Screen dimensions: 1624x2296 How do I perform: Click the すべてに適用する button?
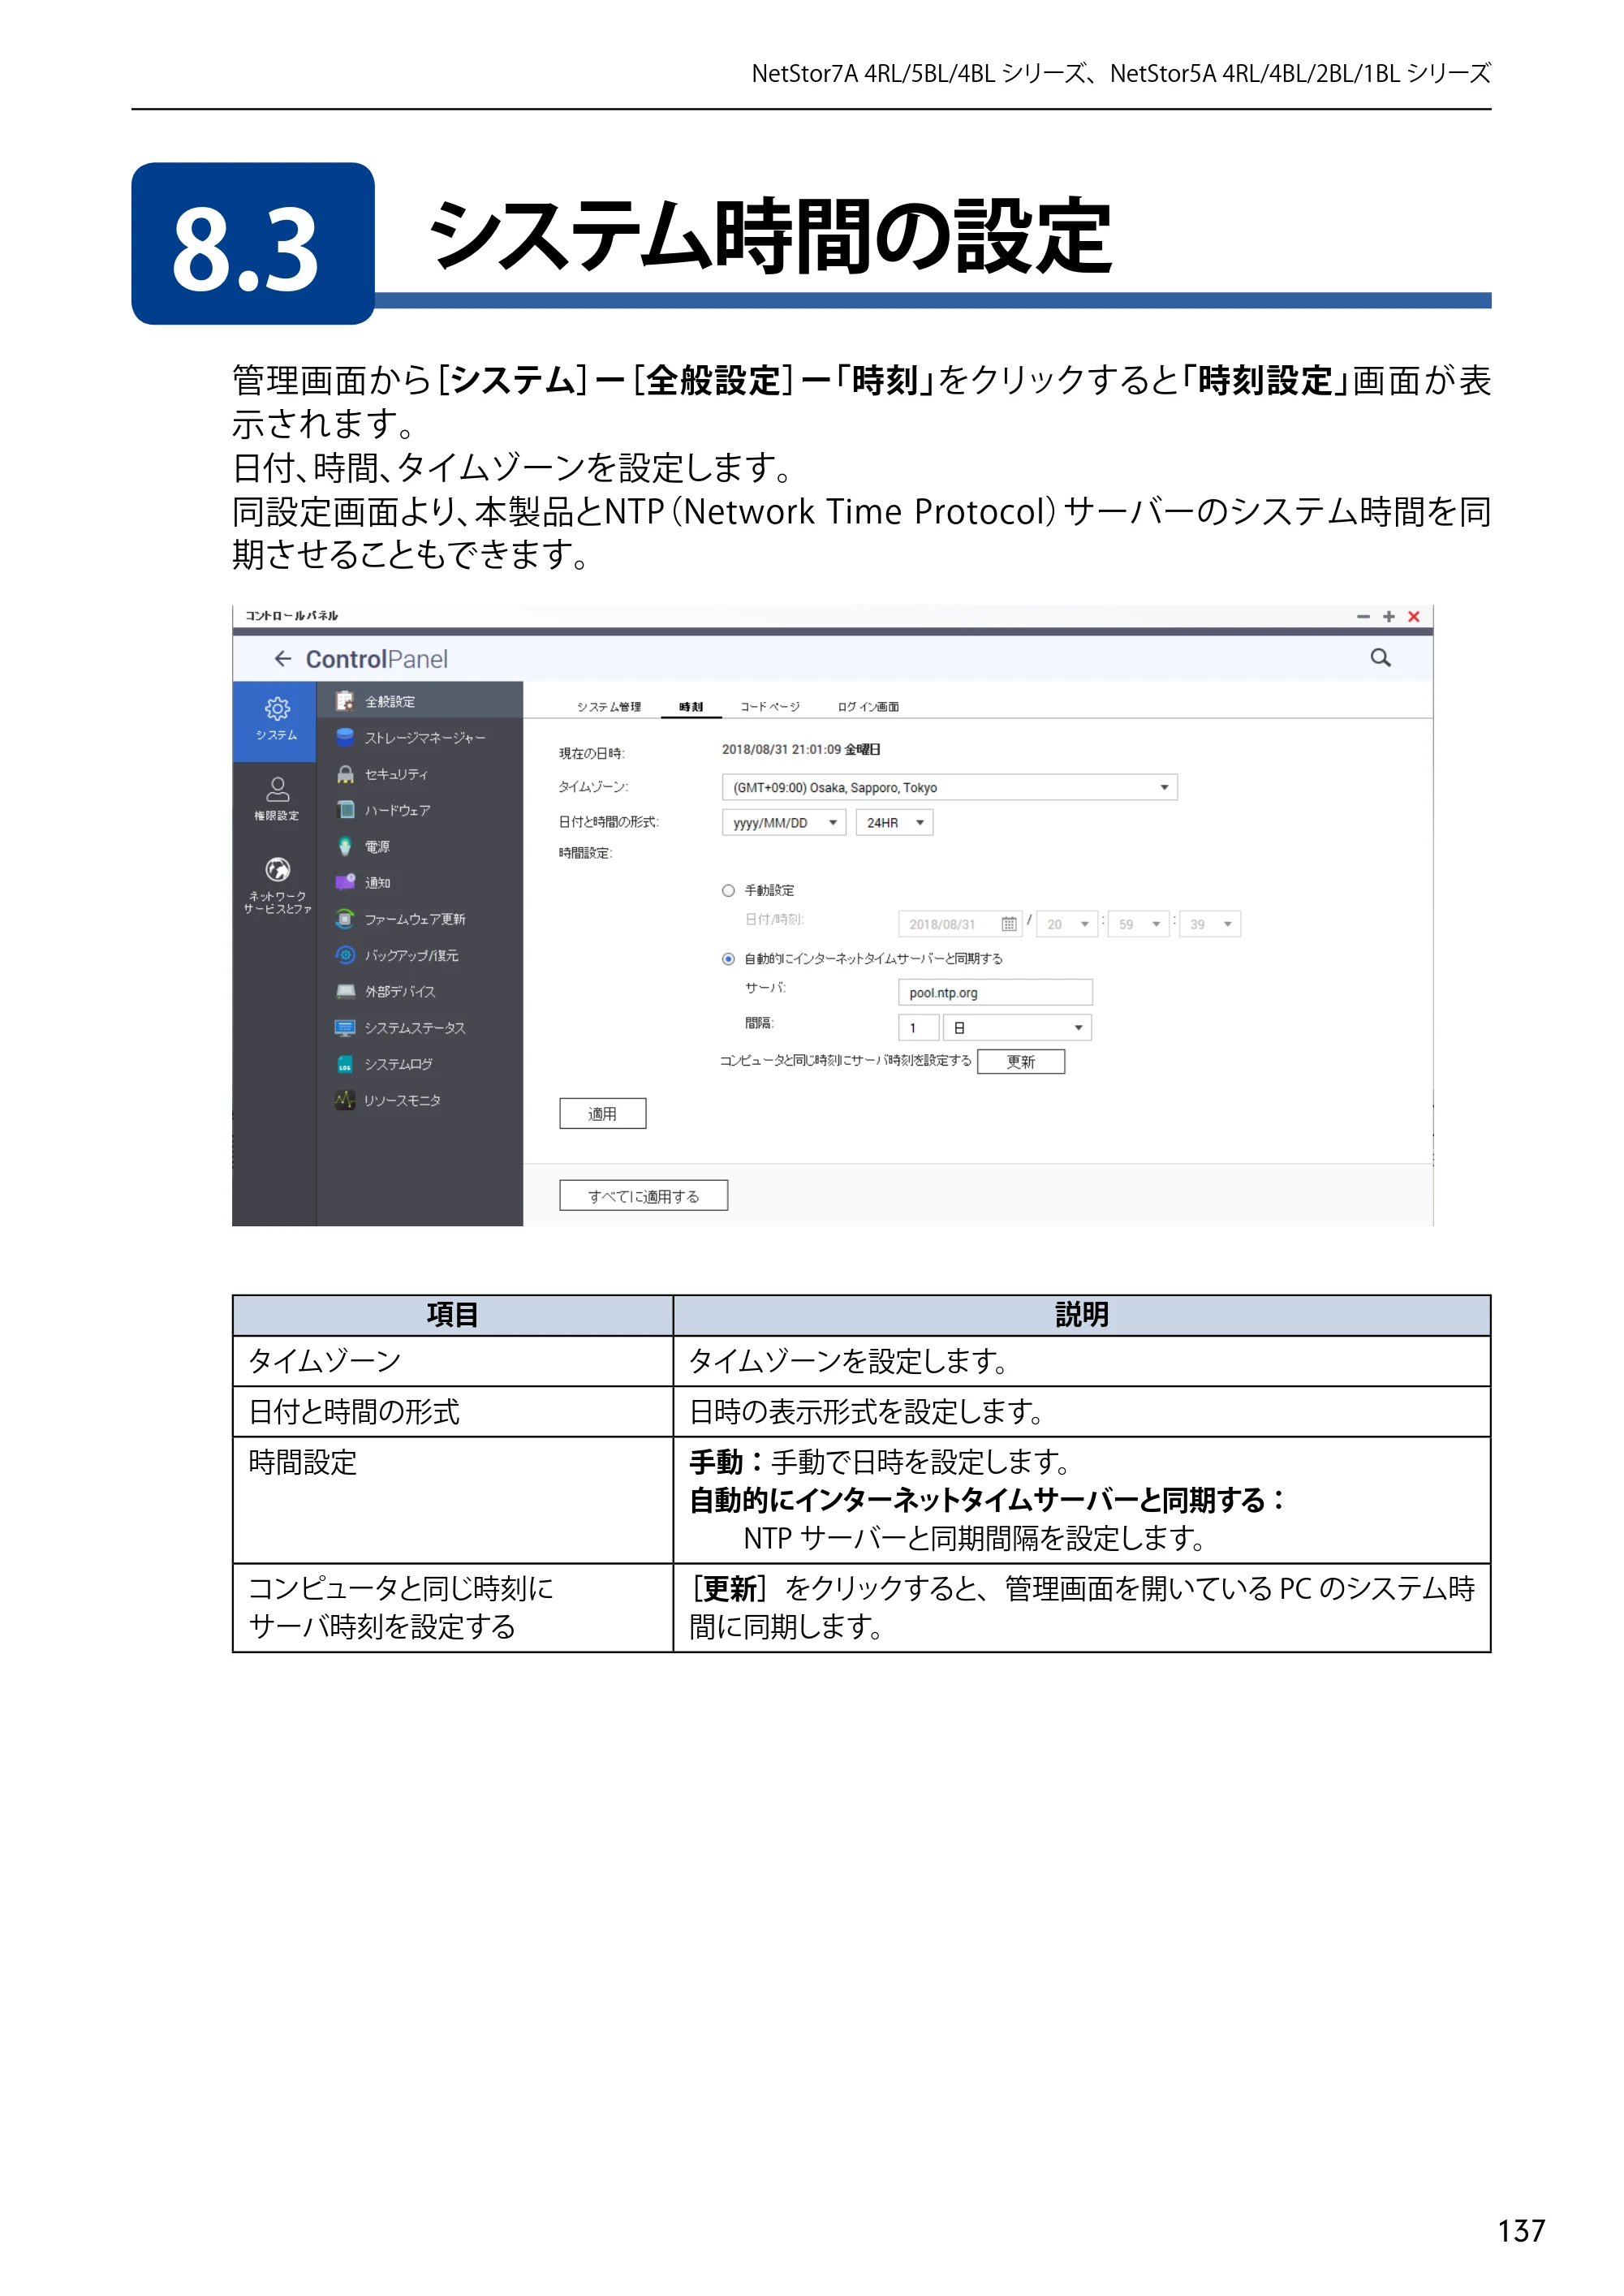(x=643, y=1195)
